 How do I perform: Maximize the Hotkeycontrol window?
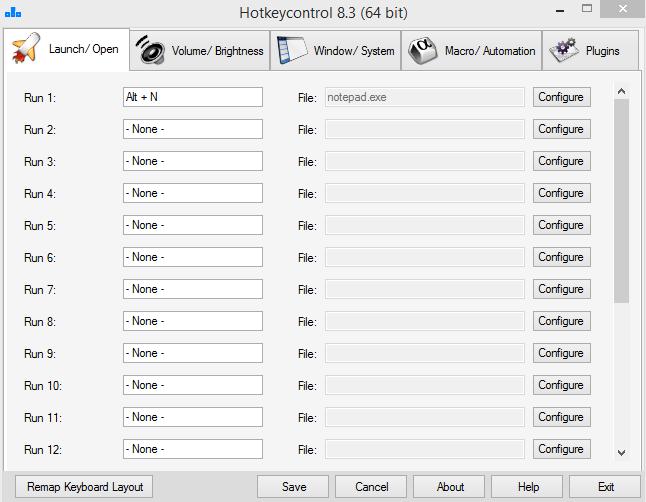tap(587, 8)
